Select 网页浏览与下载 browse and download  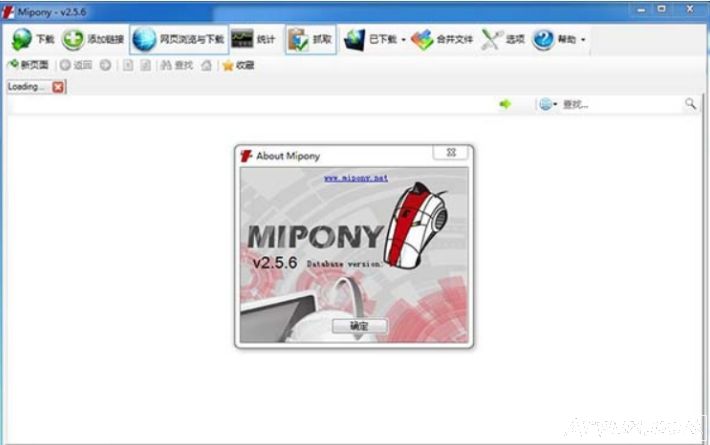click(x=179, y=39)
